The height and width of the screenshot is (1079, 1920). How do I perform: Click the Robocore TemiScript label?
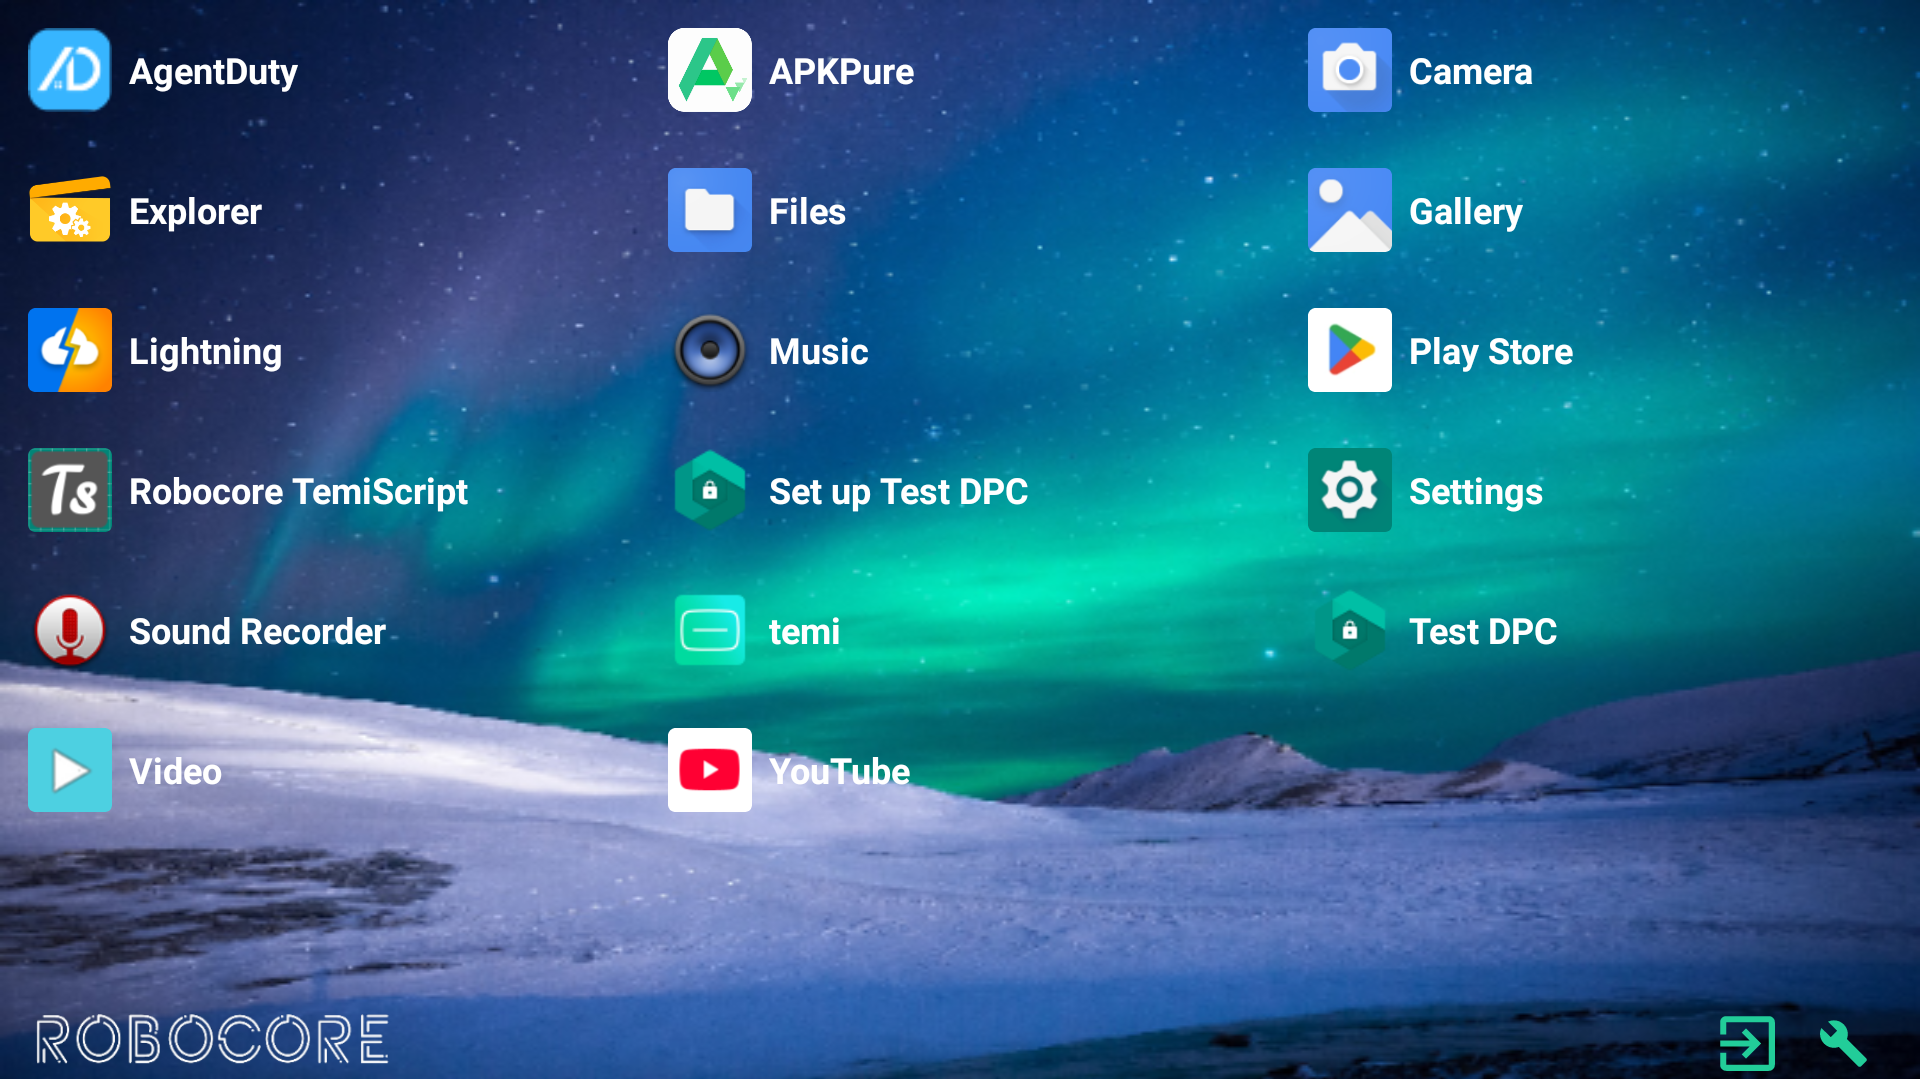click(298, 492)
